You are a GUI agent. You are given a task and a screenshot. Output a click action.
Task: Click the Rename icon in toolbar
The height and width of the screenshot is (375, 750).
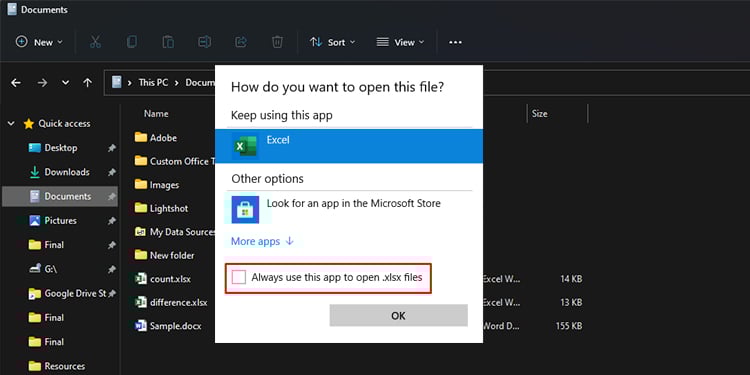(205, 42)
